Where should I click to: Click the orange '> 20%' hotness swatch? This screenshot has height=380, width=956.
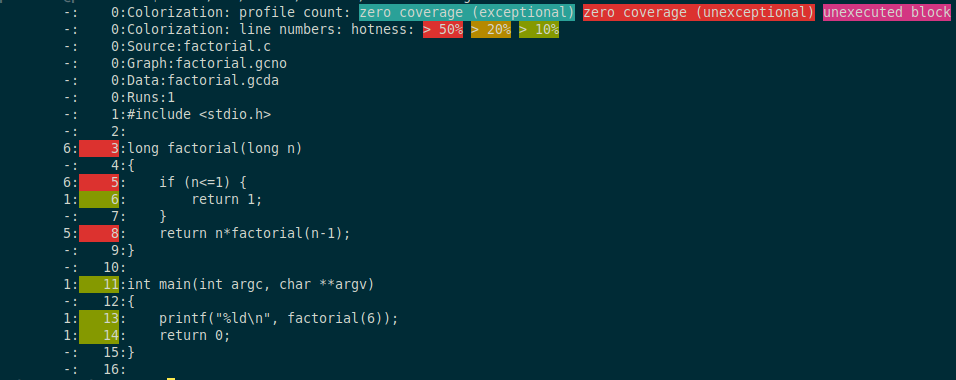coord(491,29)
